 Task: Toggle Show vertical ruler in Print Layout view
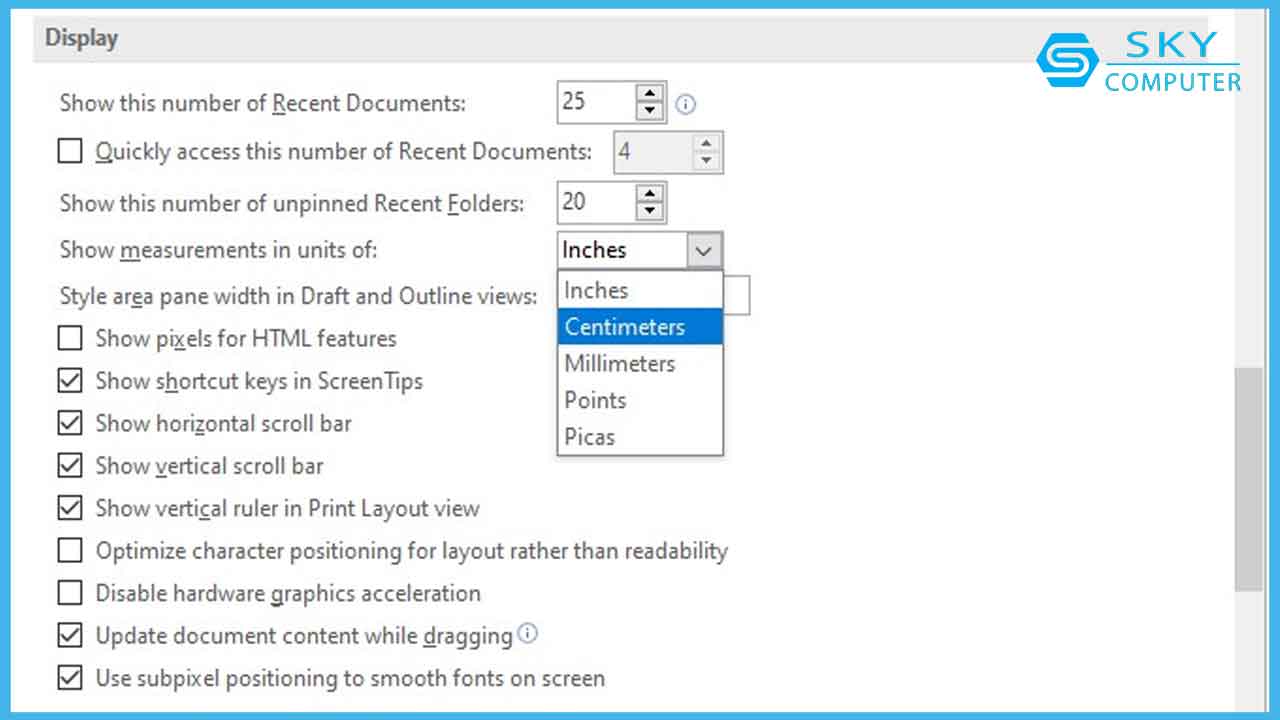(69, 508)
